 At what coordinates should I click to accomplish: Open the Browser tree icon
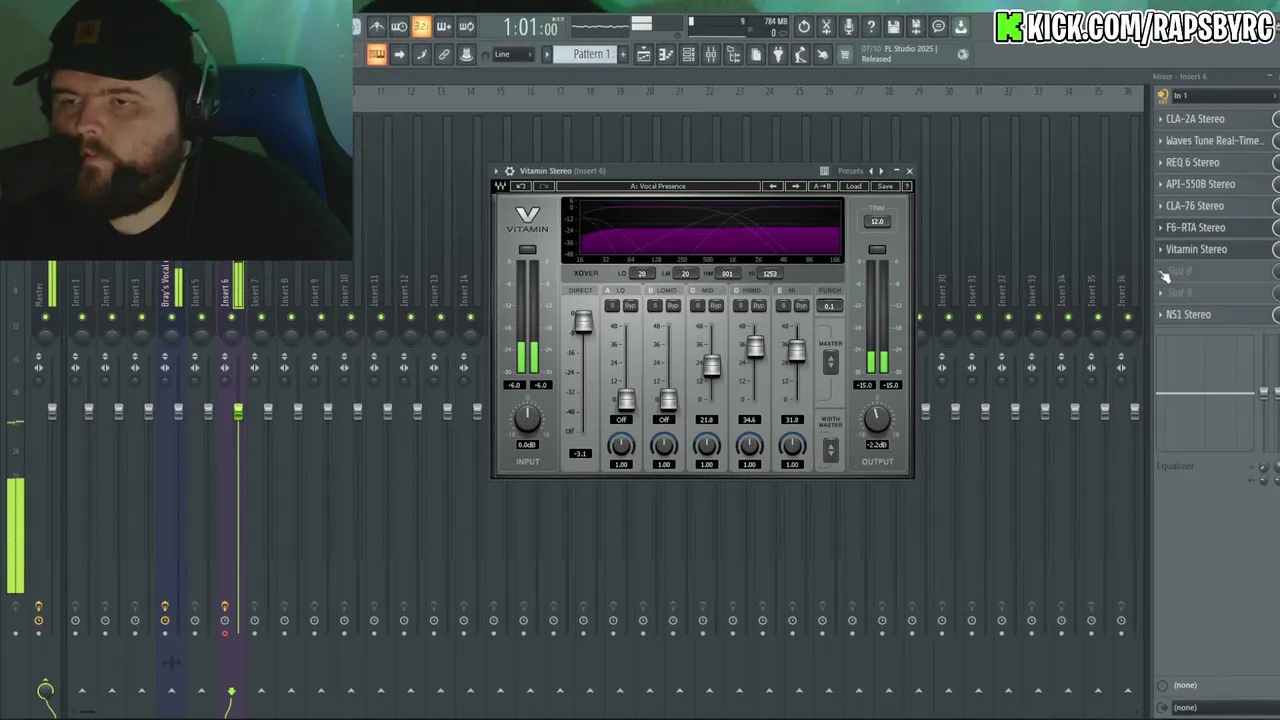[733, 54]
